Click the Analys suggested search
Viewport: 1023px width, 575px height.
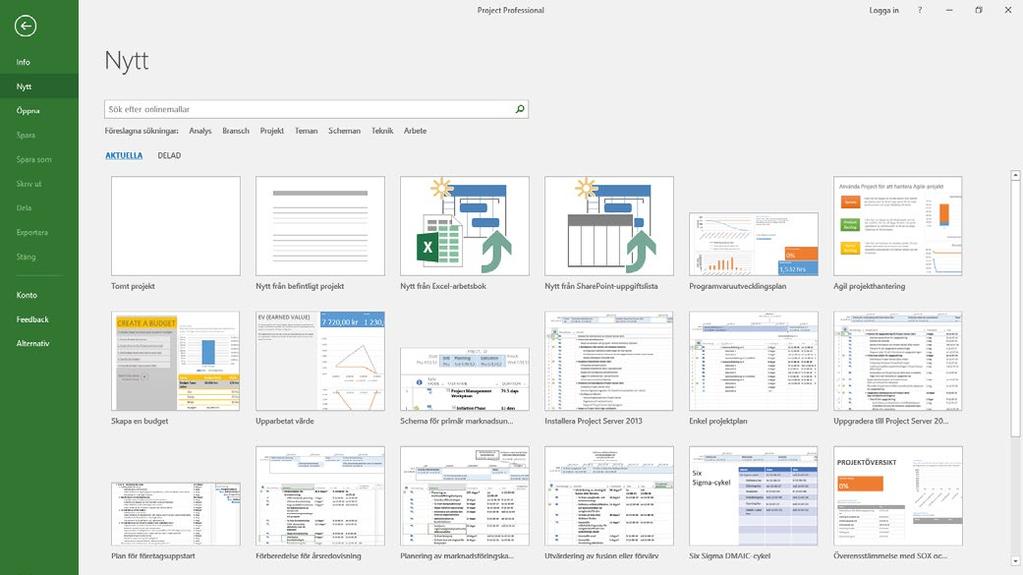pos(200,131)
